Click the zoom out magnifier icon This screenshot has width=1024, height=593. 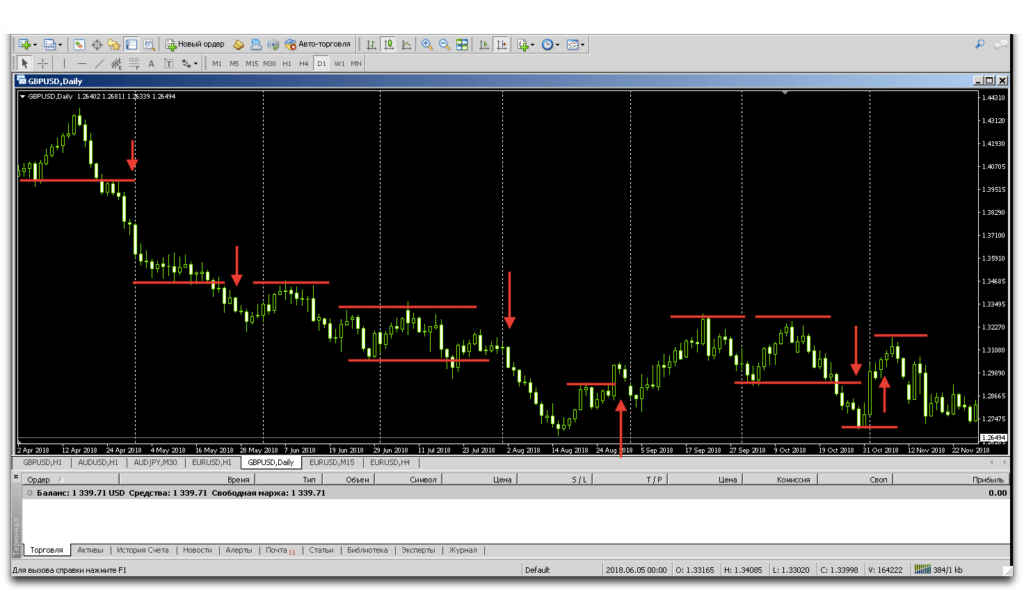tap(444, 45)
